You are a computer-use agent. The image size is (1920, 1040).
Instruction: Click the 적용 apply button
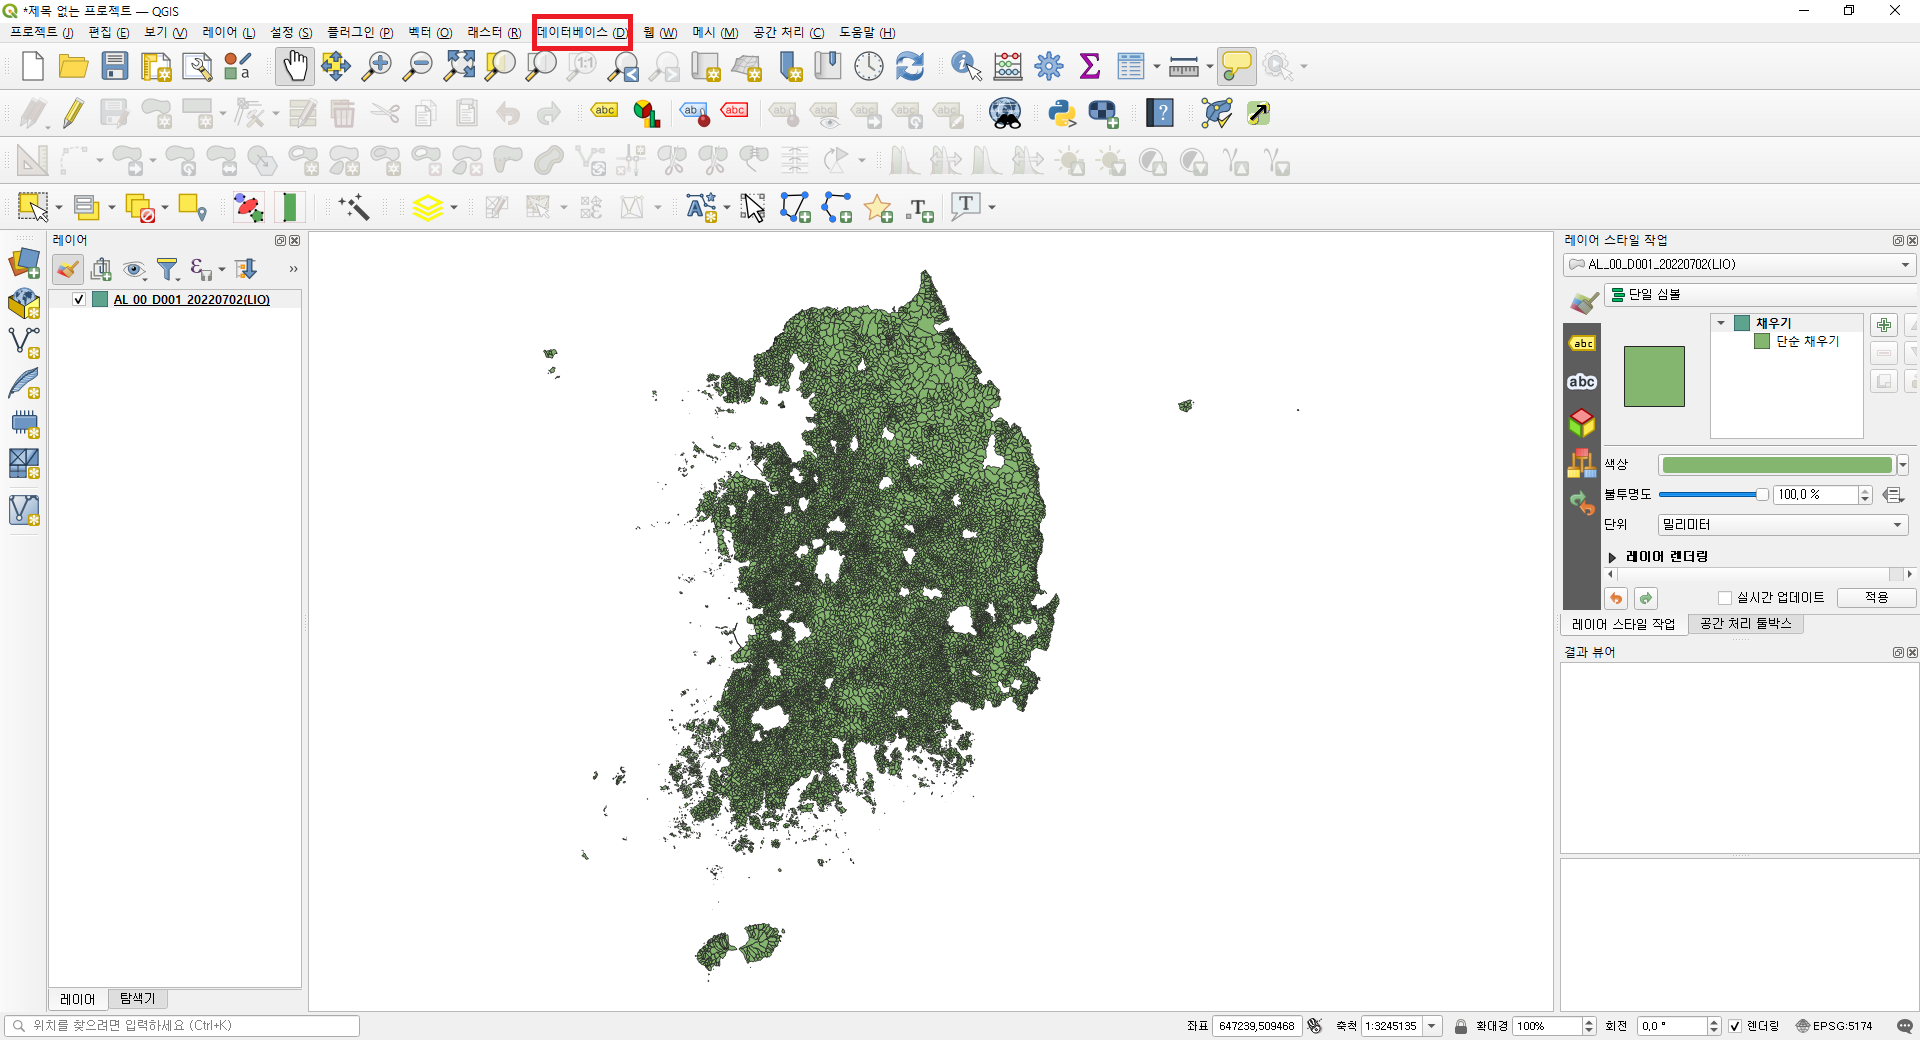(1876, 598)
